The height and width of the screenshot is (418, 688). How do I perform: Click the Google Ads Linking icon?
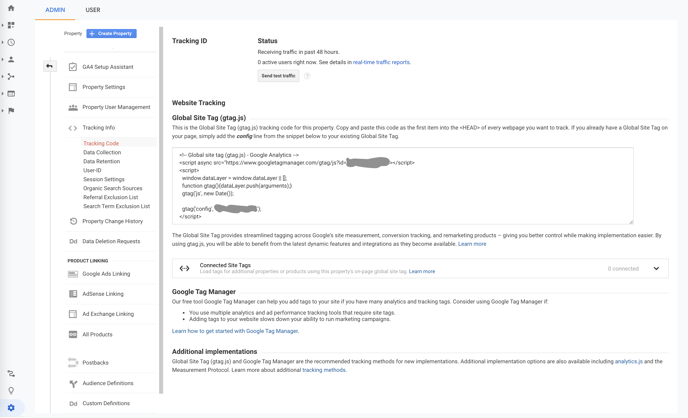73,274
